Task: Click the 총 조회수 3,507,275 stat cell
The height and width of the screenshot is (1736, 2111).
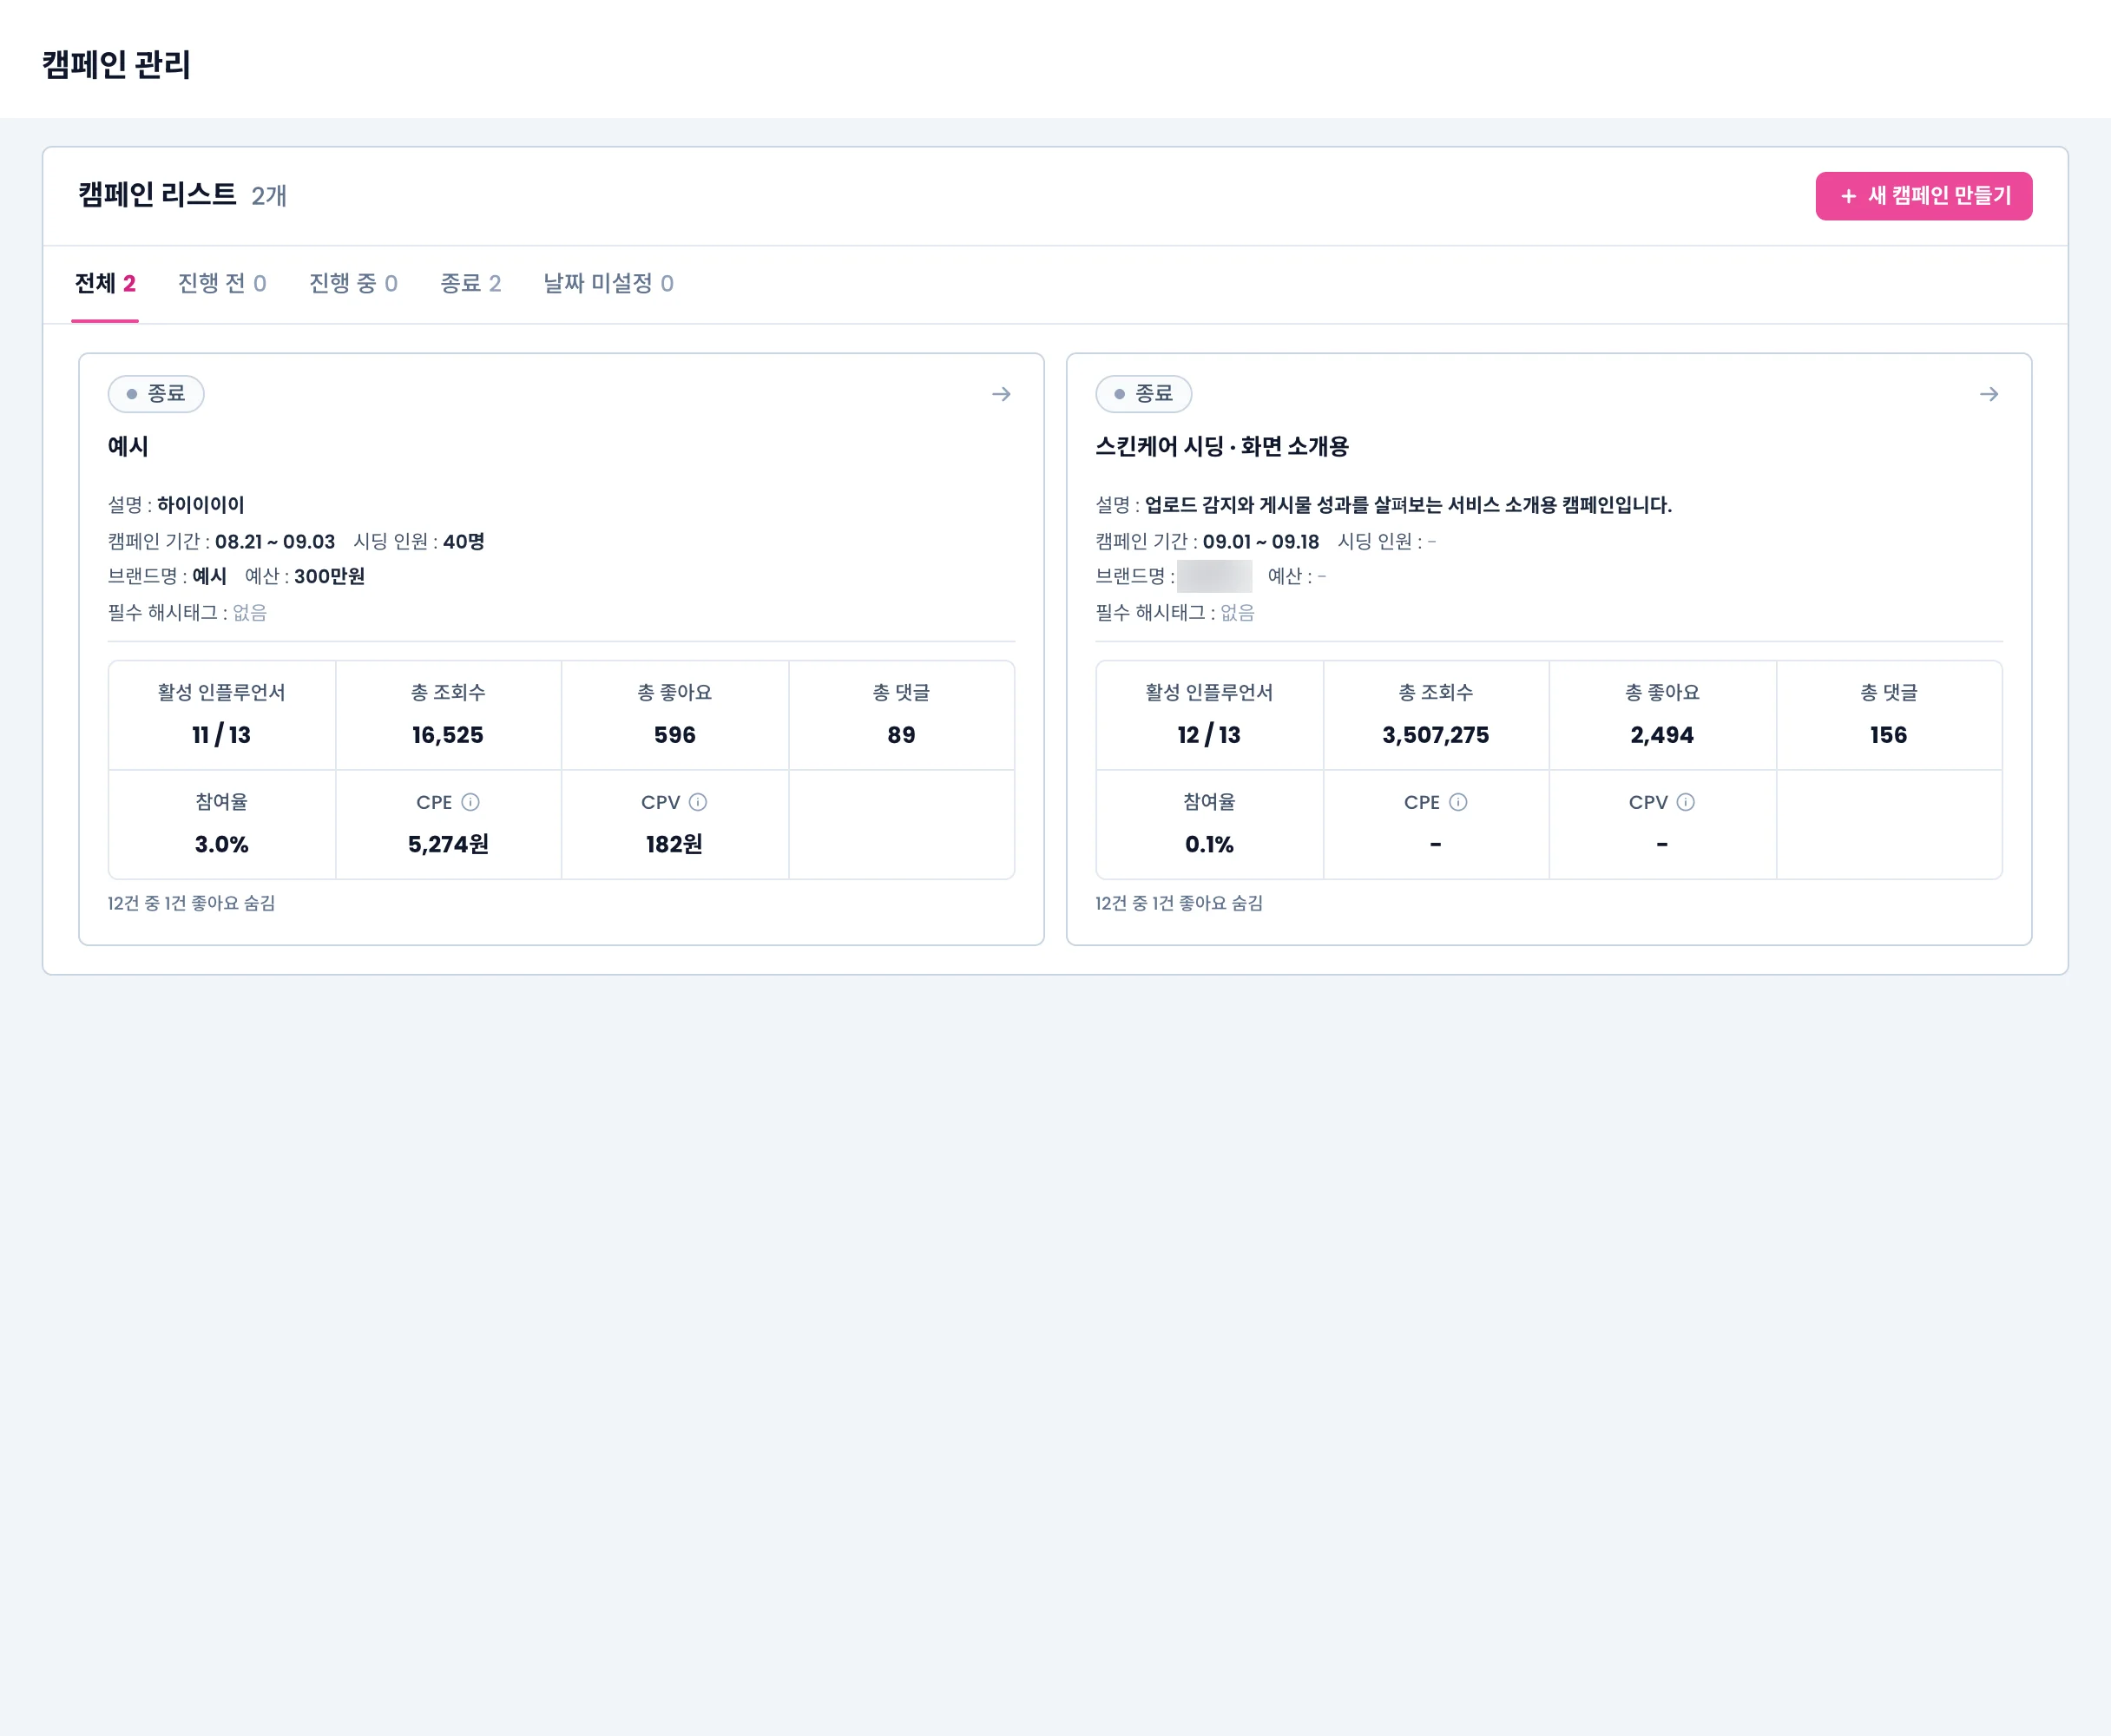Action: click(x=1435, y=715)
